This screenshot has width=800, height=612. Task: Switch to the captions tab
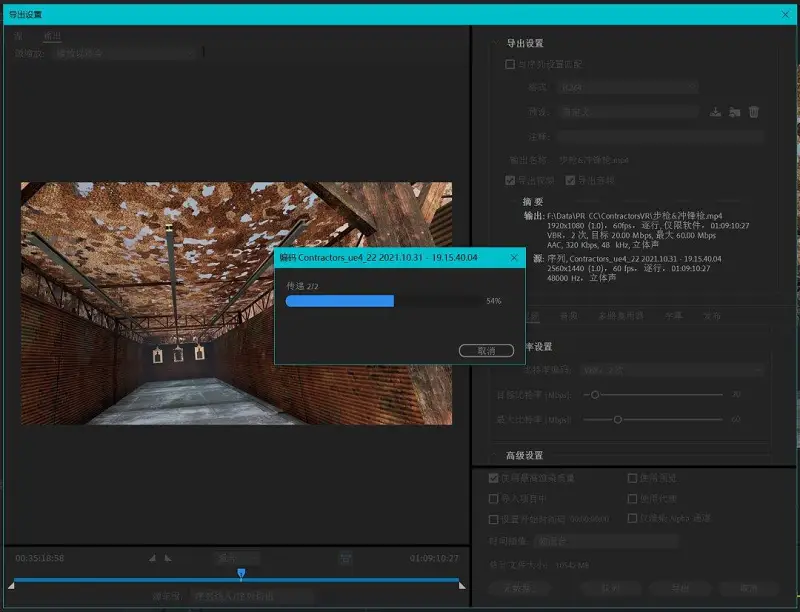673,316
